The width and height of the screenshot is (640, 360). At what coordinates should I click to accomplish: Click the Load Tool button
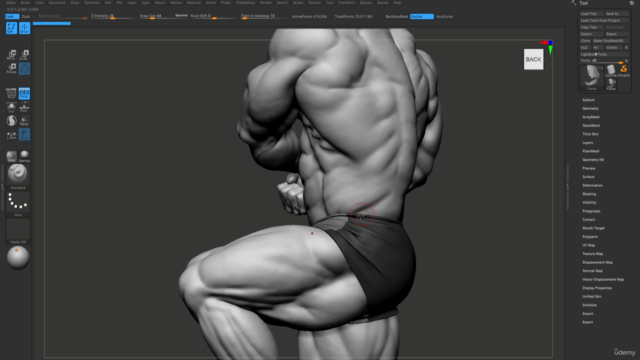591,13
